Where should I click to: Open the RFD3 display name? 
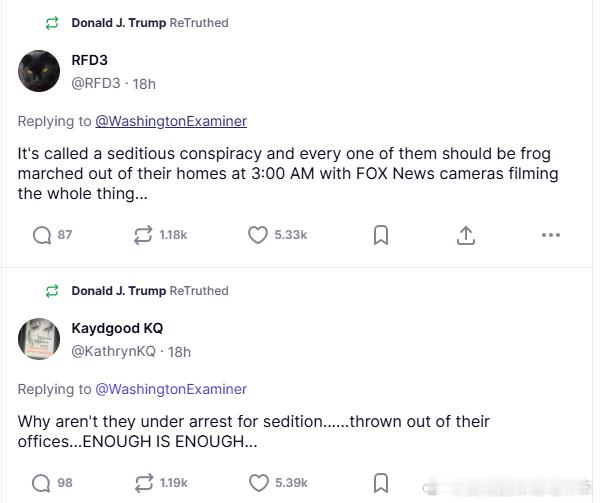(90, 60)
